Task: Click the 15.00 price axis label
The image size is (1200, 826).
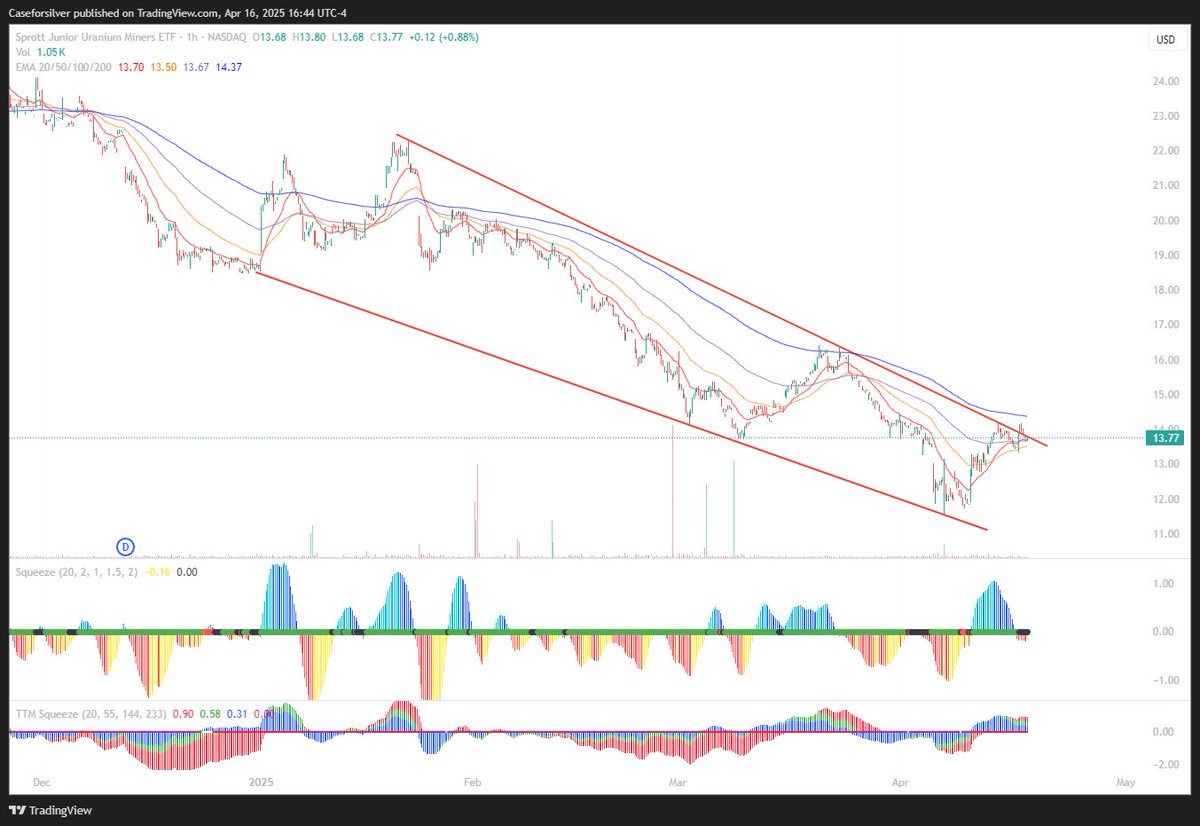Action: pyautogui.click(x=1165, y=395)
